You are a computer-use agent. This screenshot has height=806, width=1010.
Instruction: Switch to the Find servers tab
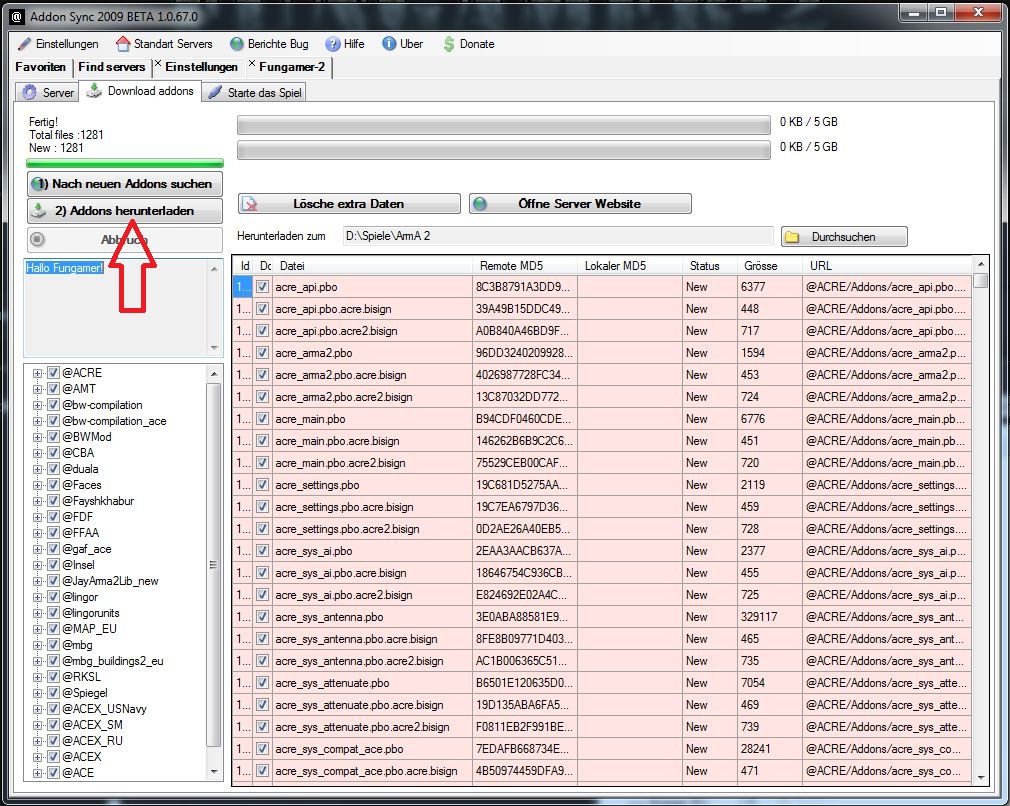click(111, 67)
